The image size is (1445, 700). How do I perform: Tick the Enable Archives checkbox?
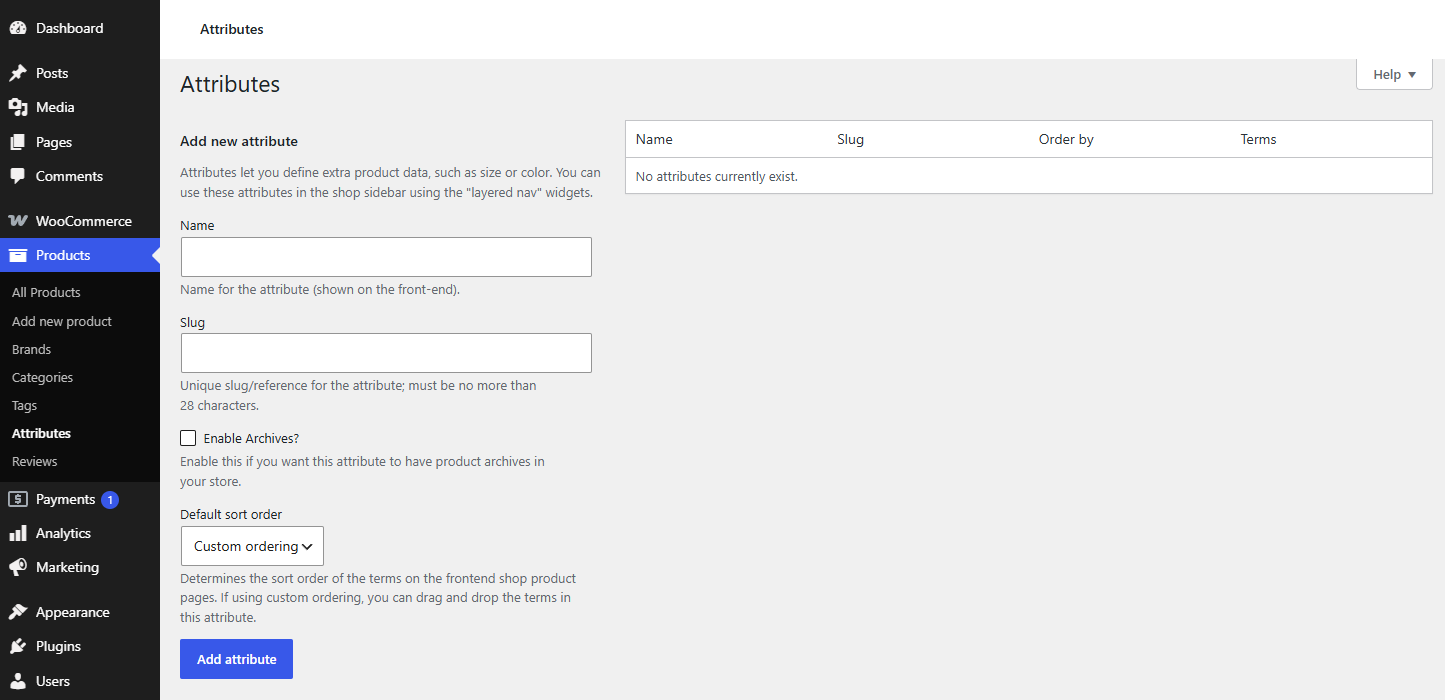pos(188,438)
